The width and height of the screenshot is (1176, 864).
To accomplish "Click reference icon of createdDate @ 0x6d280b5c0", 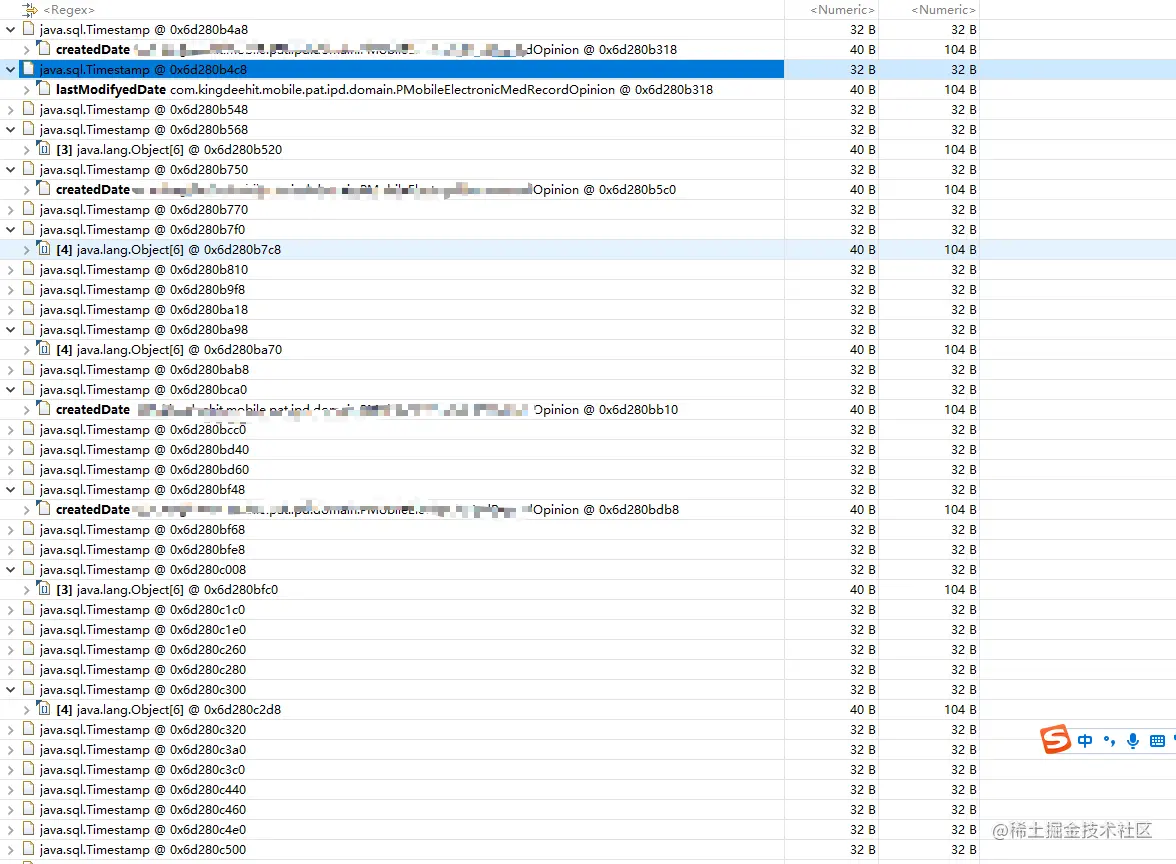I will tap(44, 189).
